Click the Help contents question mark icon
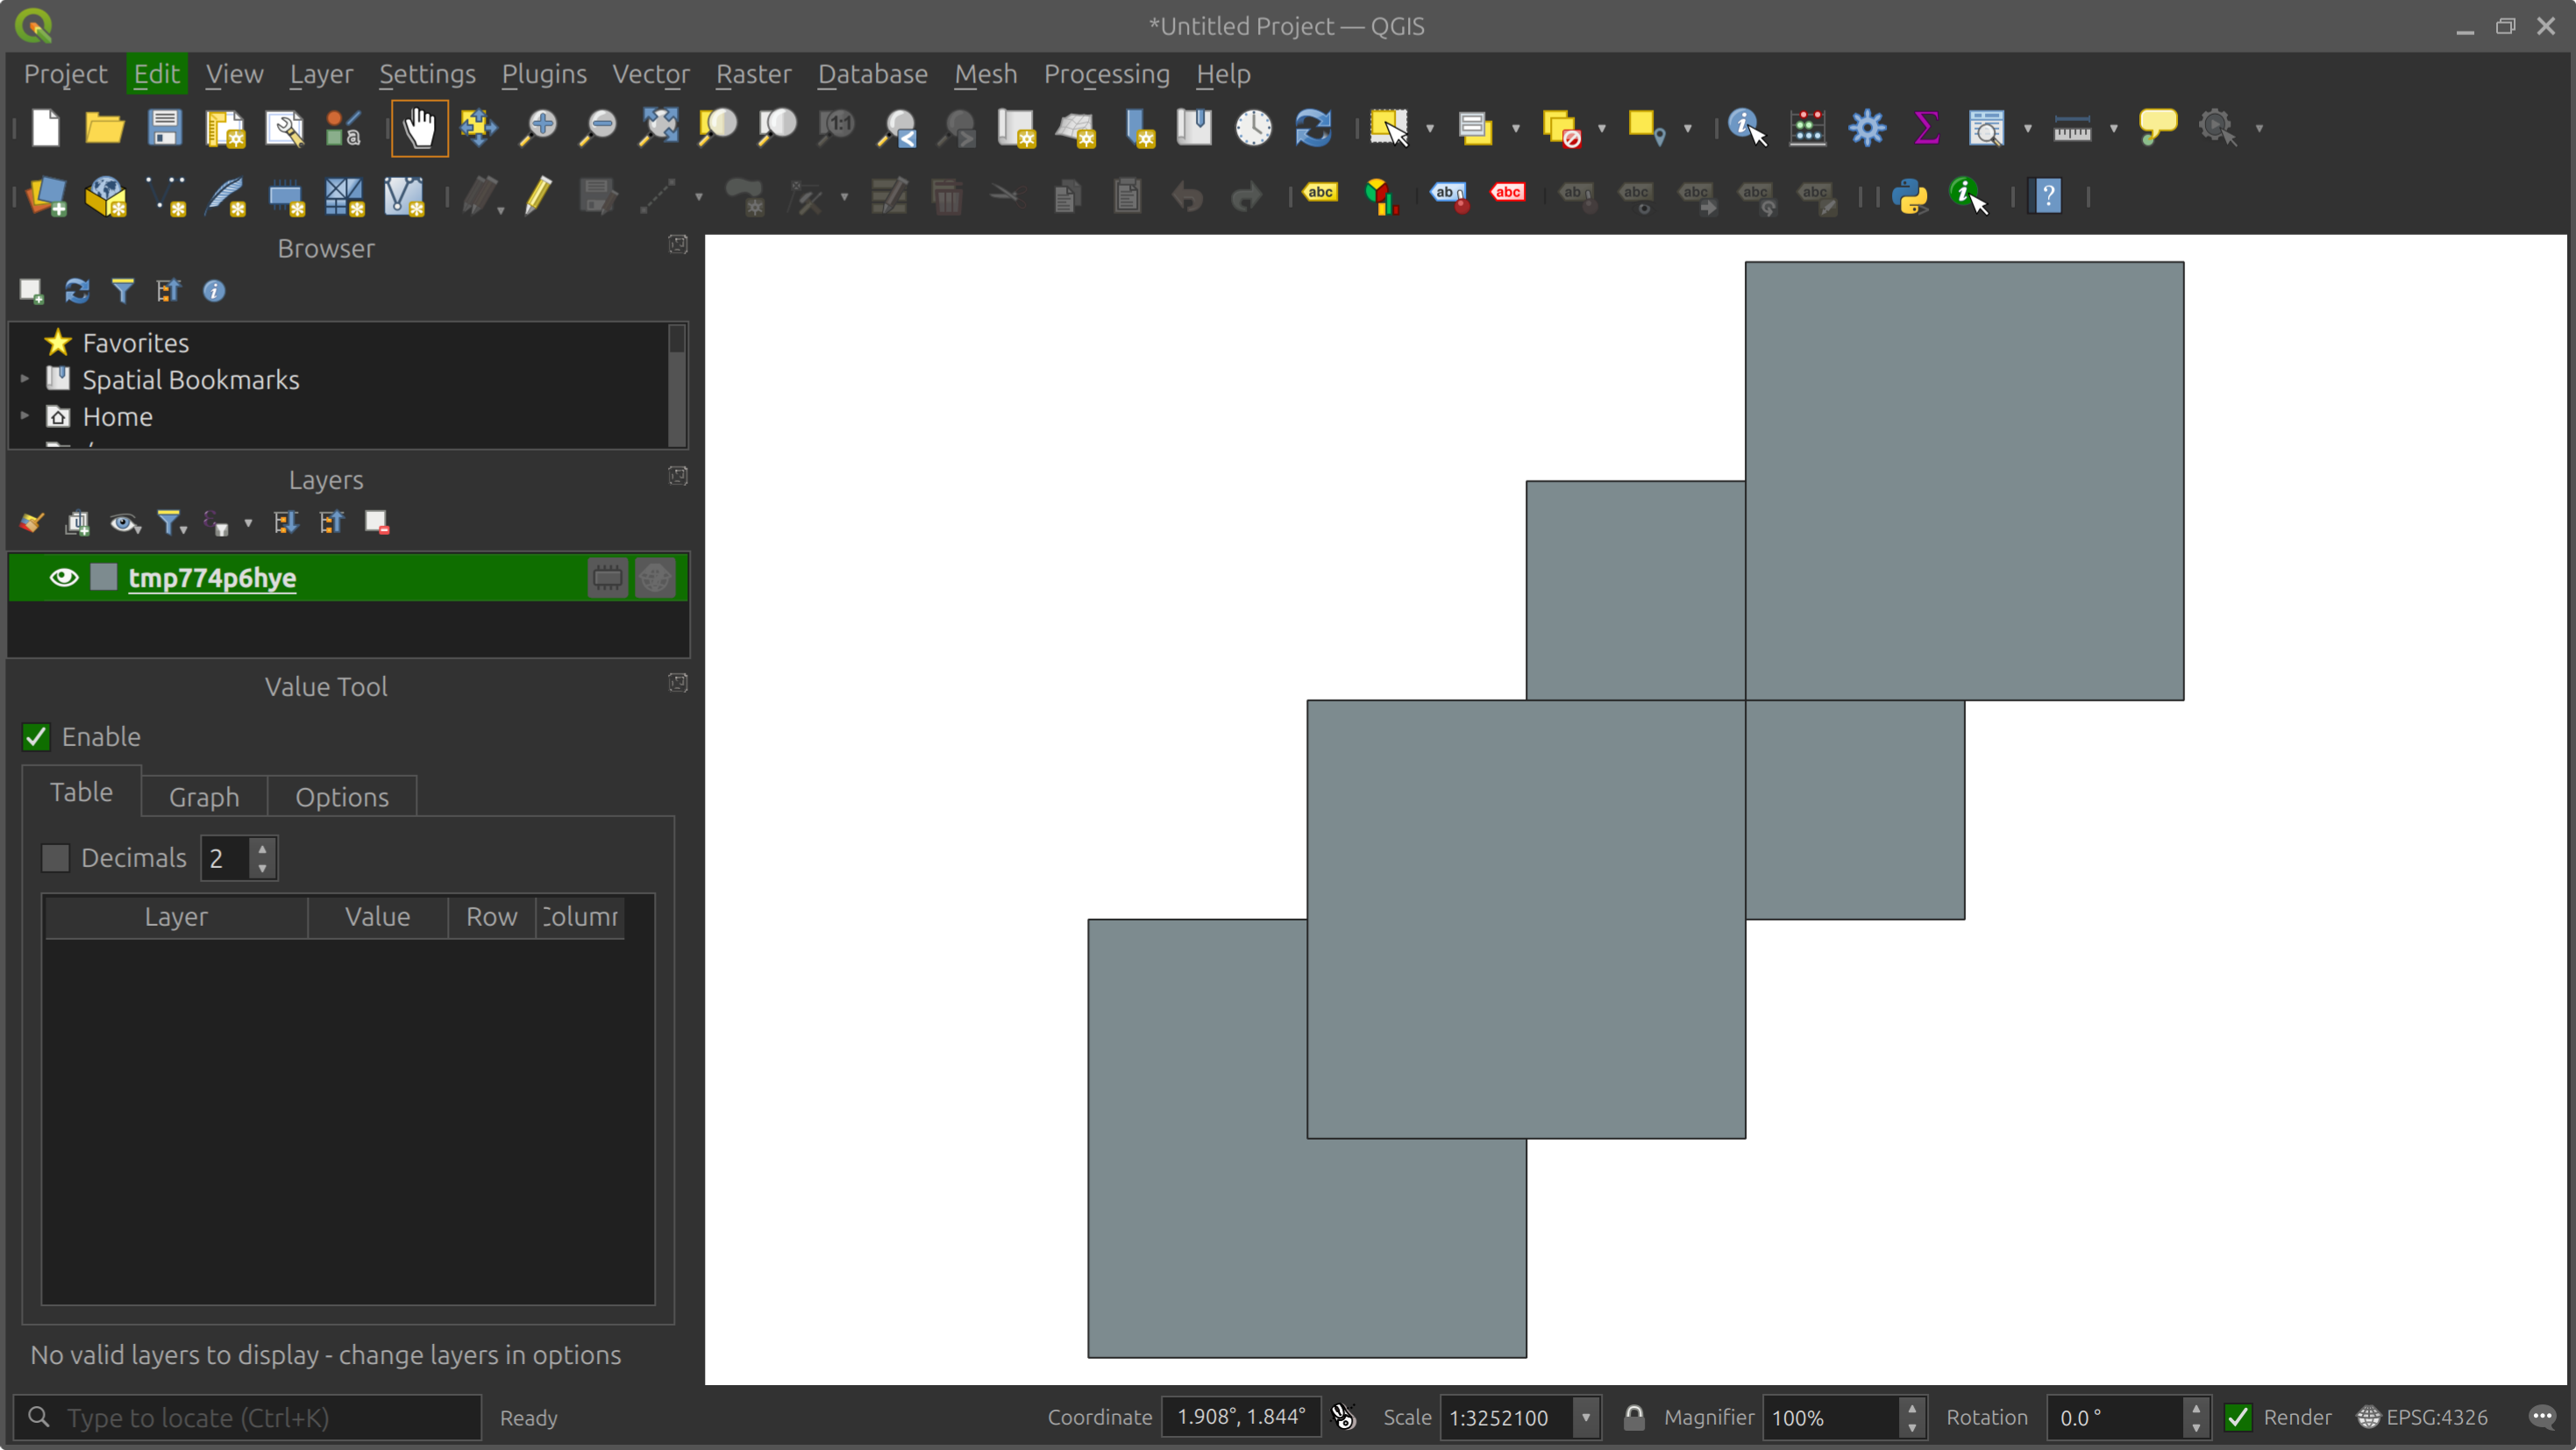2576x1450 pixels. pyautogui.click(x=2047, y=196)
